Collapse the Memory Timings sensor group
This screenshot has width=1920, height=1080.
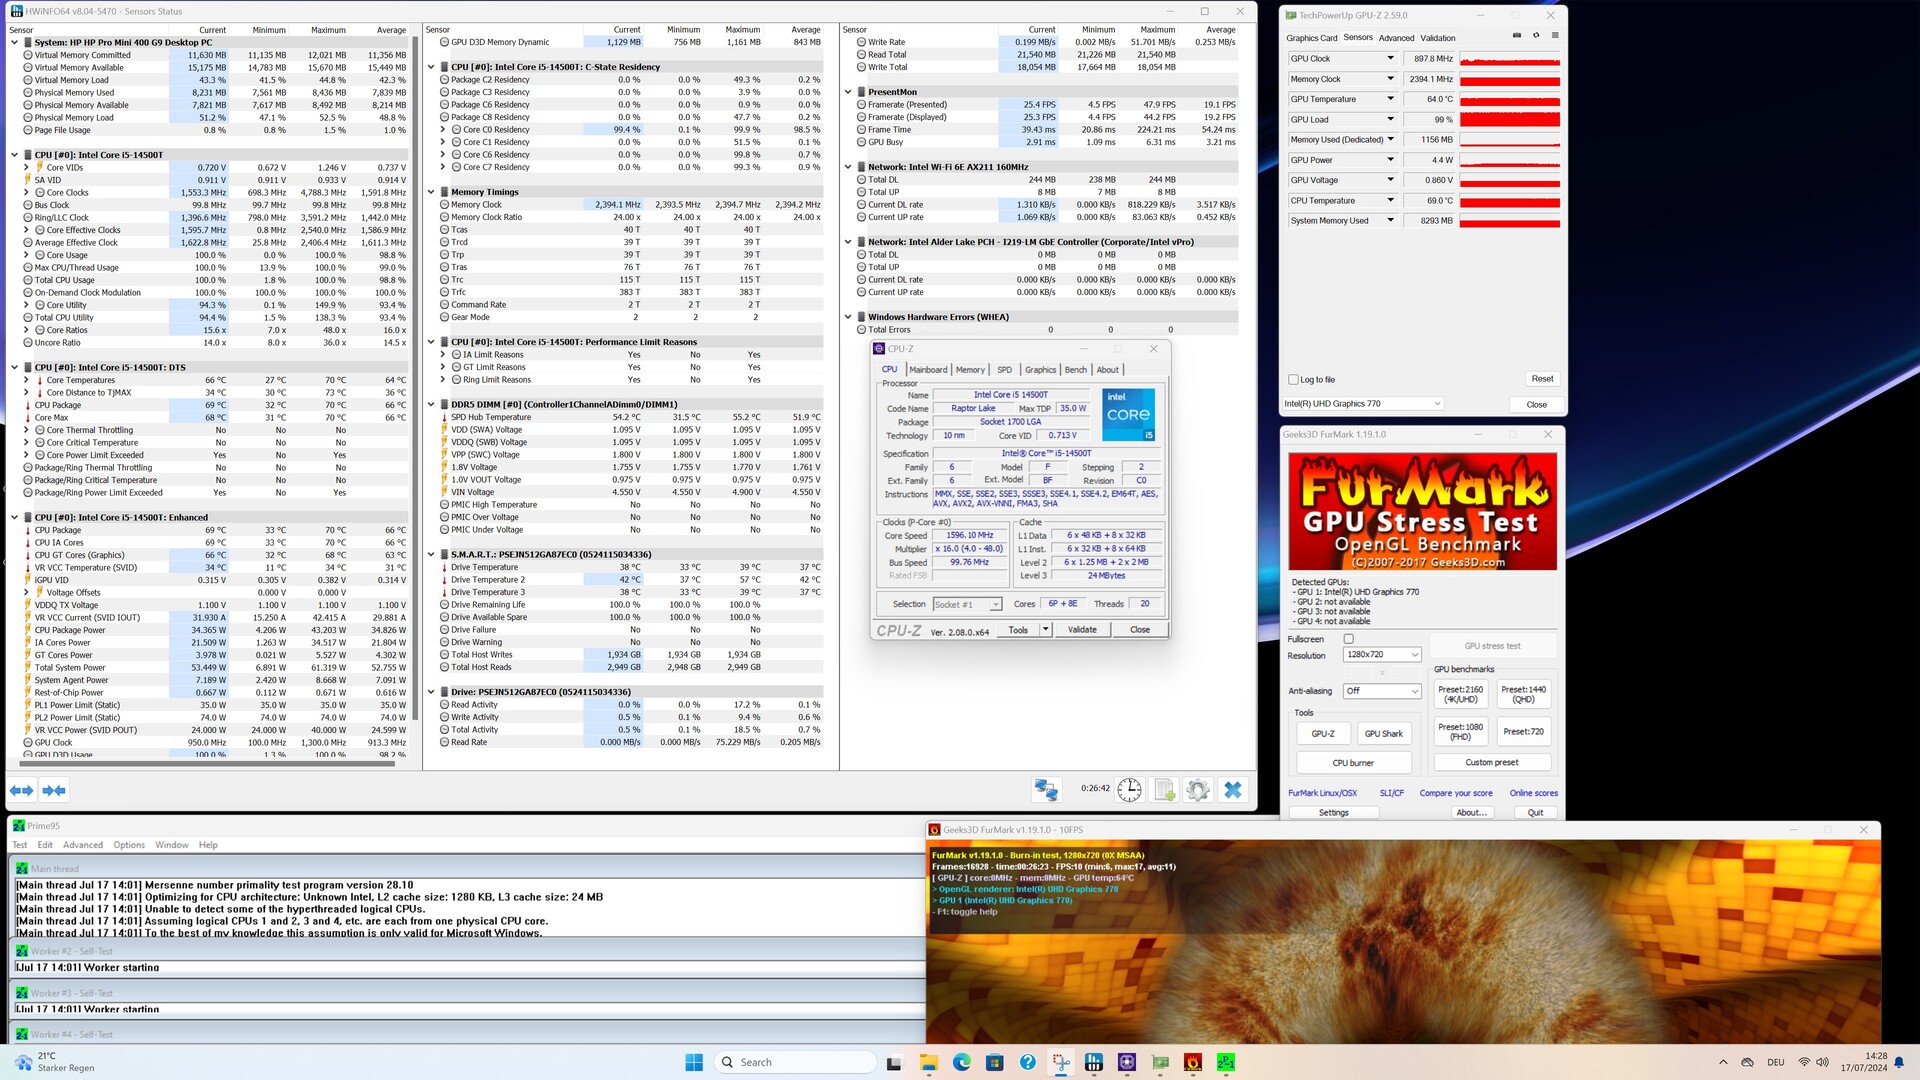coord(431,192)
